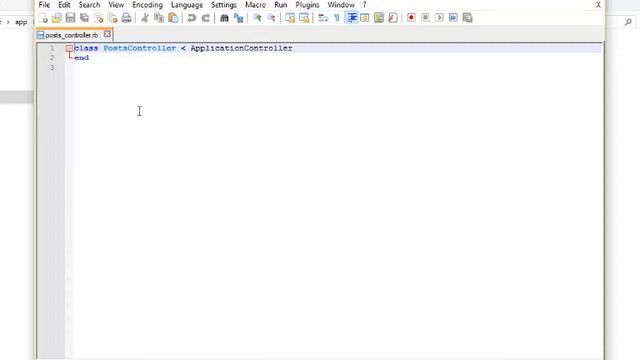Click search icon in background window
The height and width of the screenshot is (360, 640).
click(x=628, y=22)
